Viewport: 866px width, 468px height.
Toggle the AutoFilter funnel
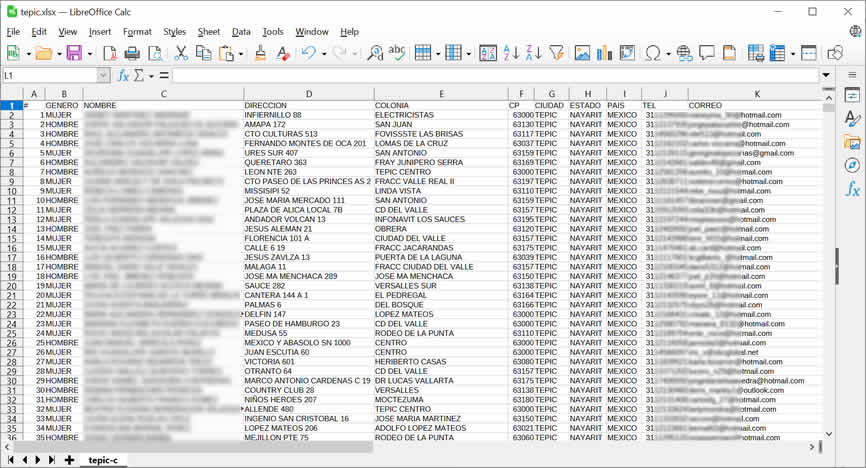556,53
